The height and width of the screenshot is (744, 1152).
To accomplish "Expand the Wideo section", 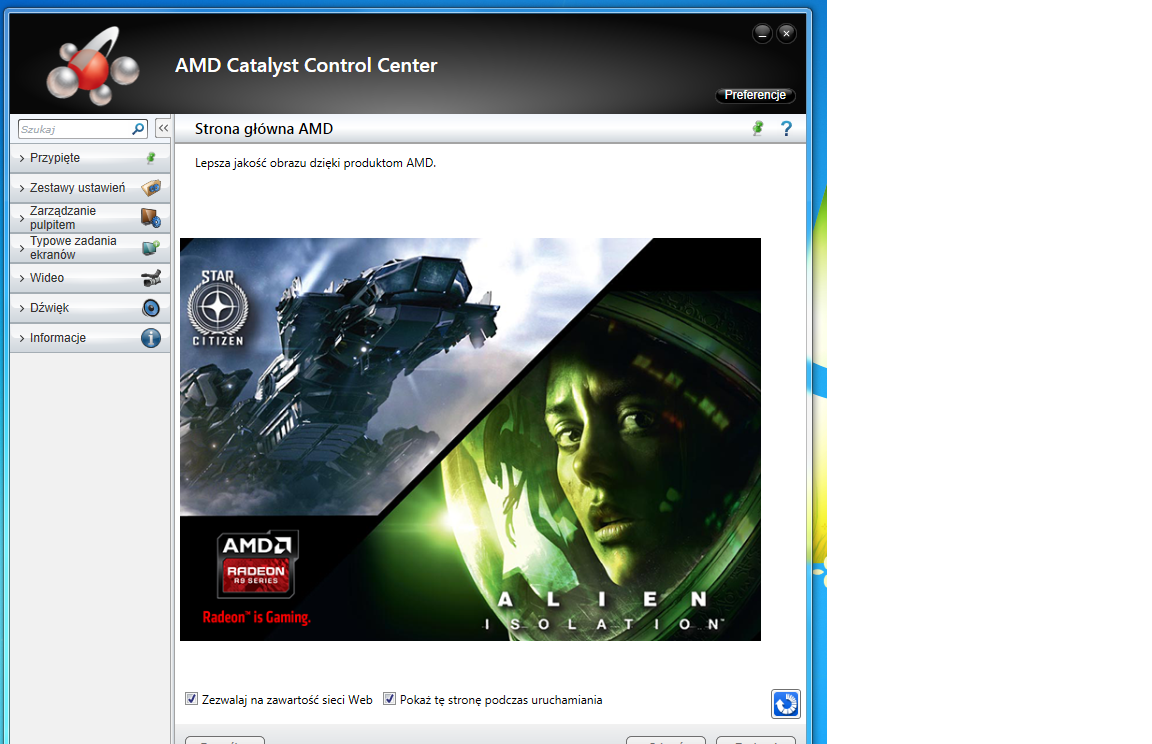I will [x=90, y=278].
